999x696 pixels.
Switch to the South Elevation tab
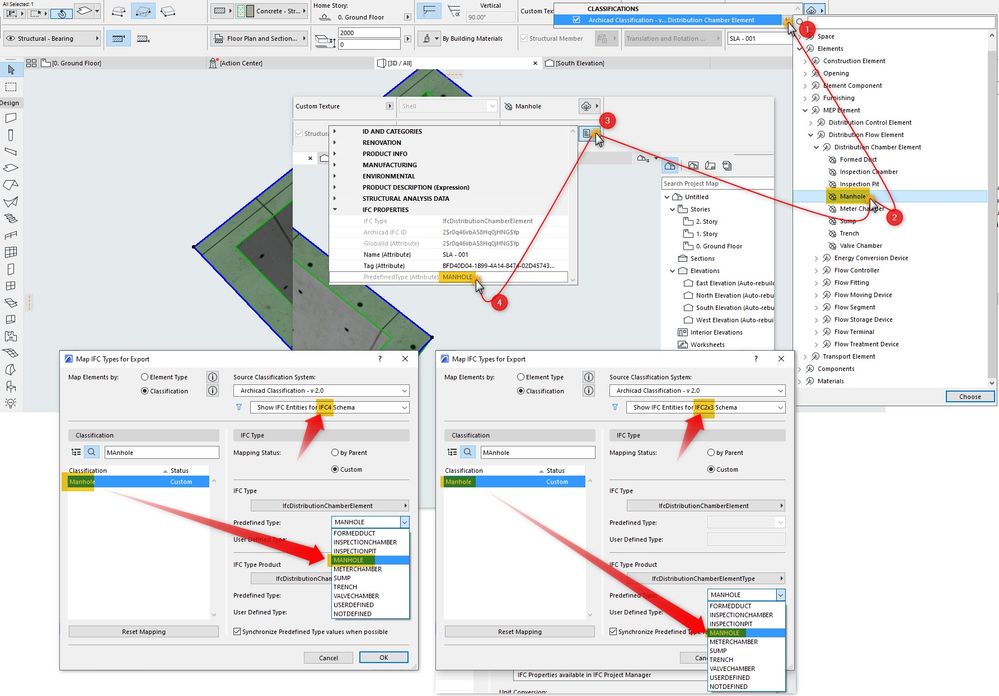(575, 63)
